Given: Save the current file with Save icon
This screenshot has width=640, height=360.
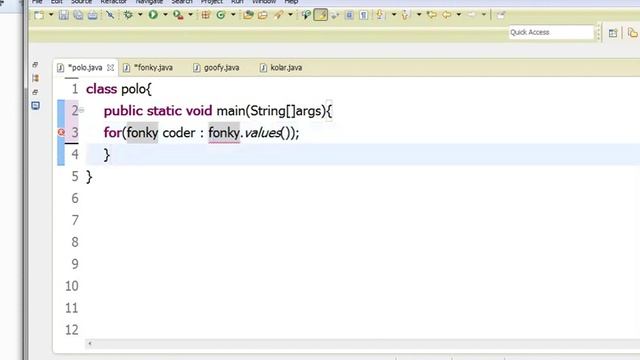Looking at the screenshot, I should coord(63,15).
